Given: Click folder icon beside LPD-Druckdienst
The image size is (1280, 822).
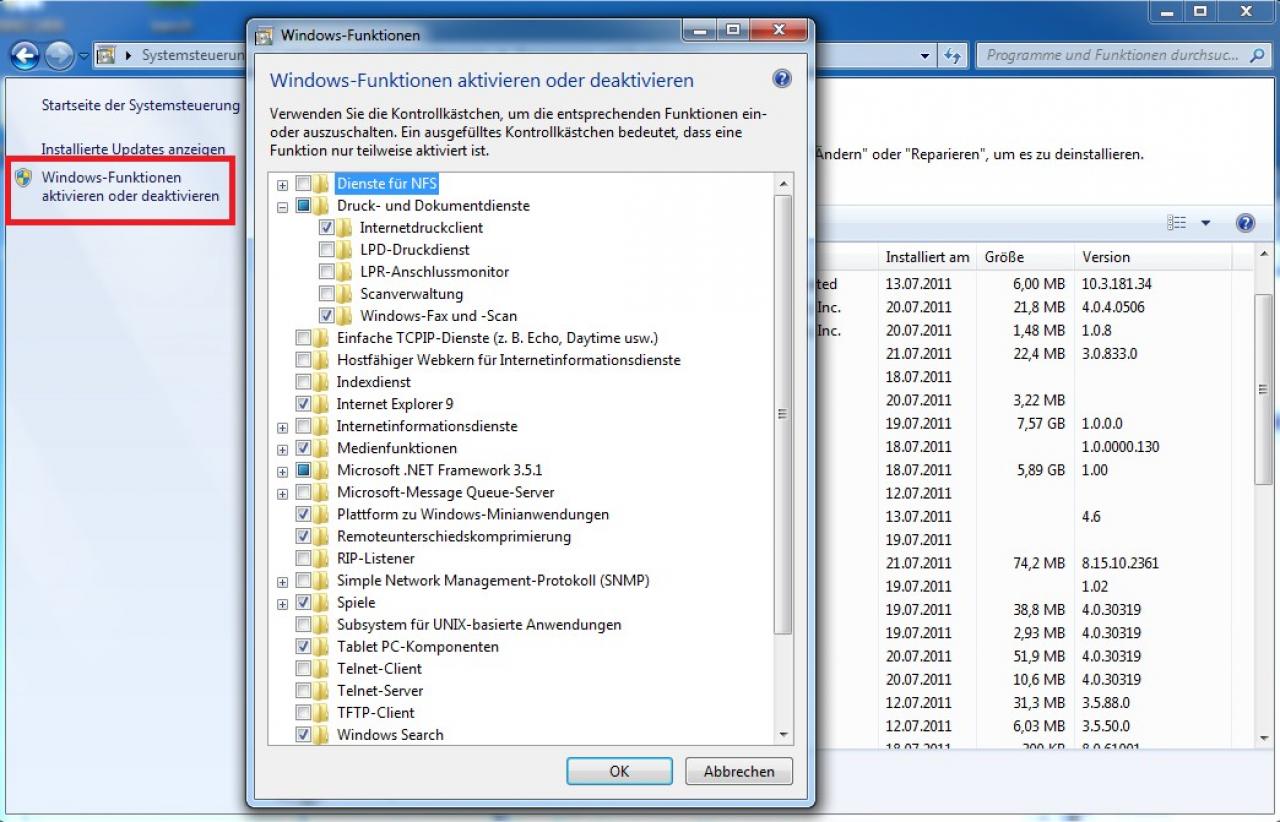Looking at the screenshot, I should [x=343, y=250].
